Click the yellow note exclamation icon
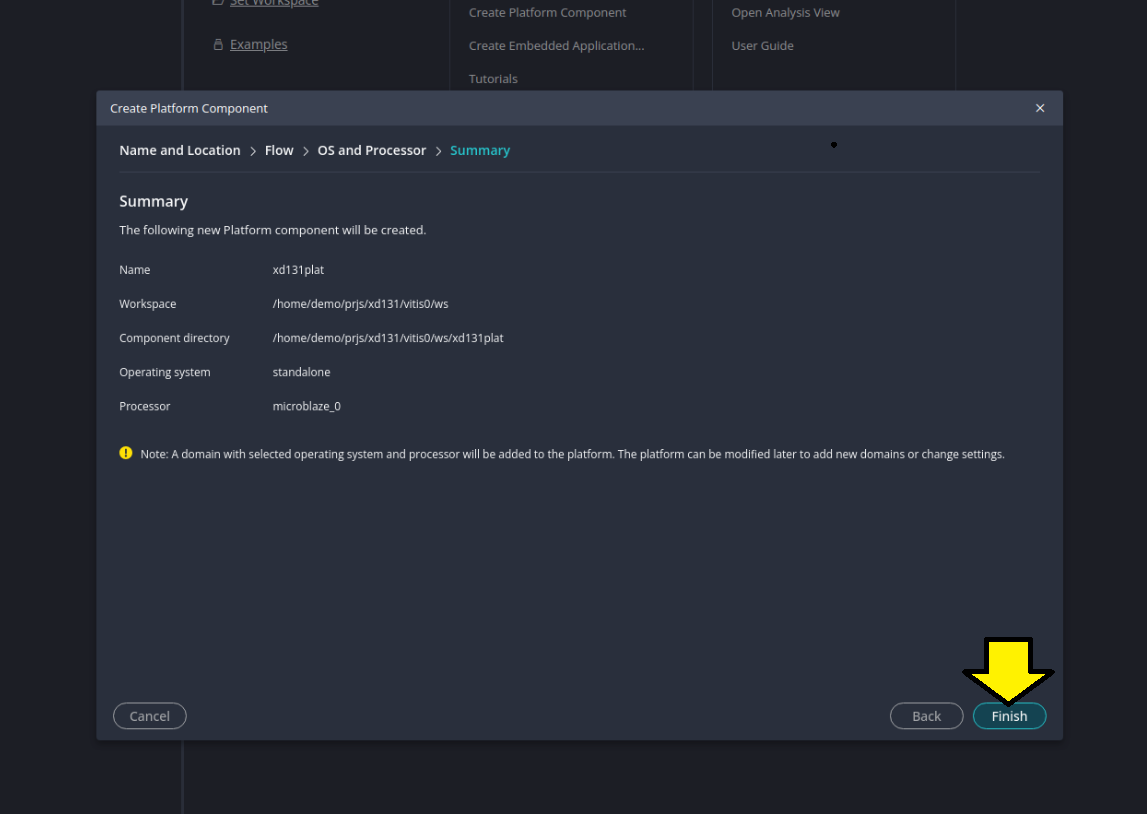The image size is (1147, 814). [x=125, y=452]
